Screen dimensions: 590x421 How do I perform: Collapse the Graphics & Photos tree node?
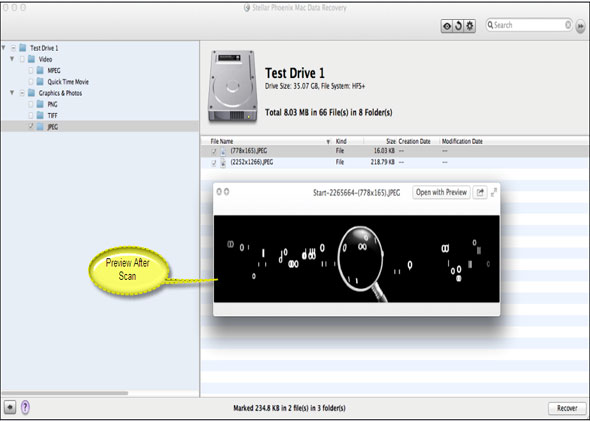(12, 93)
